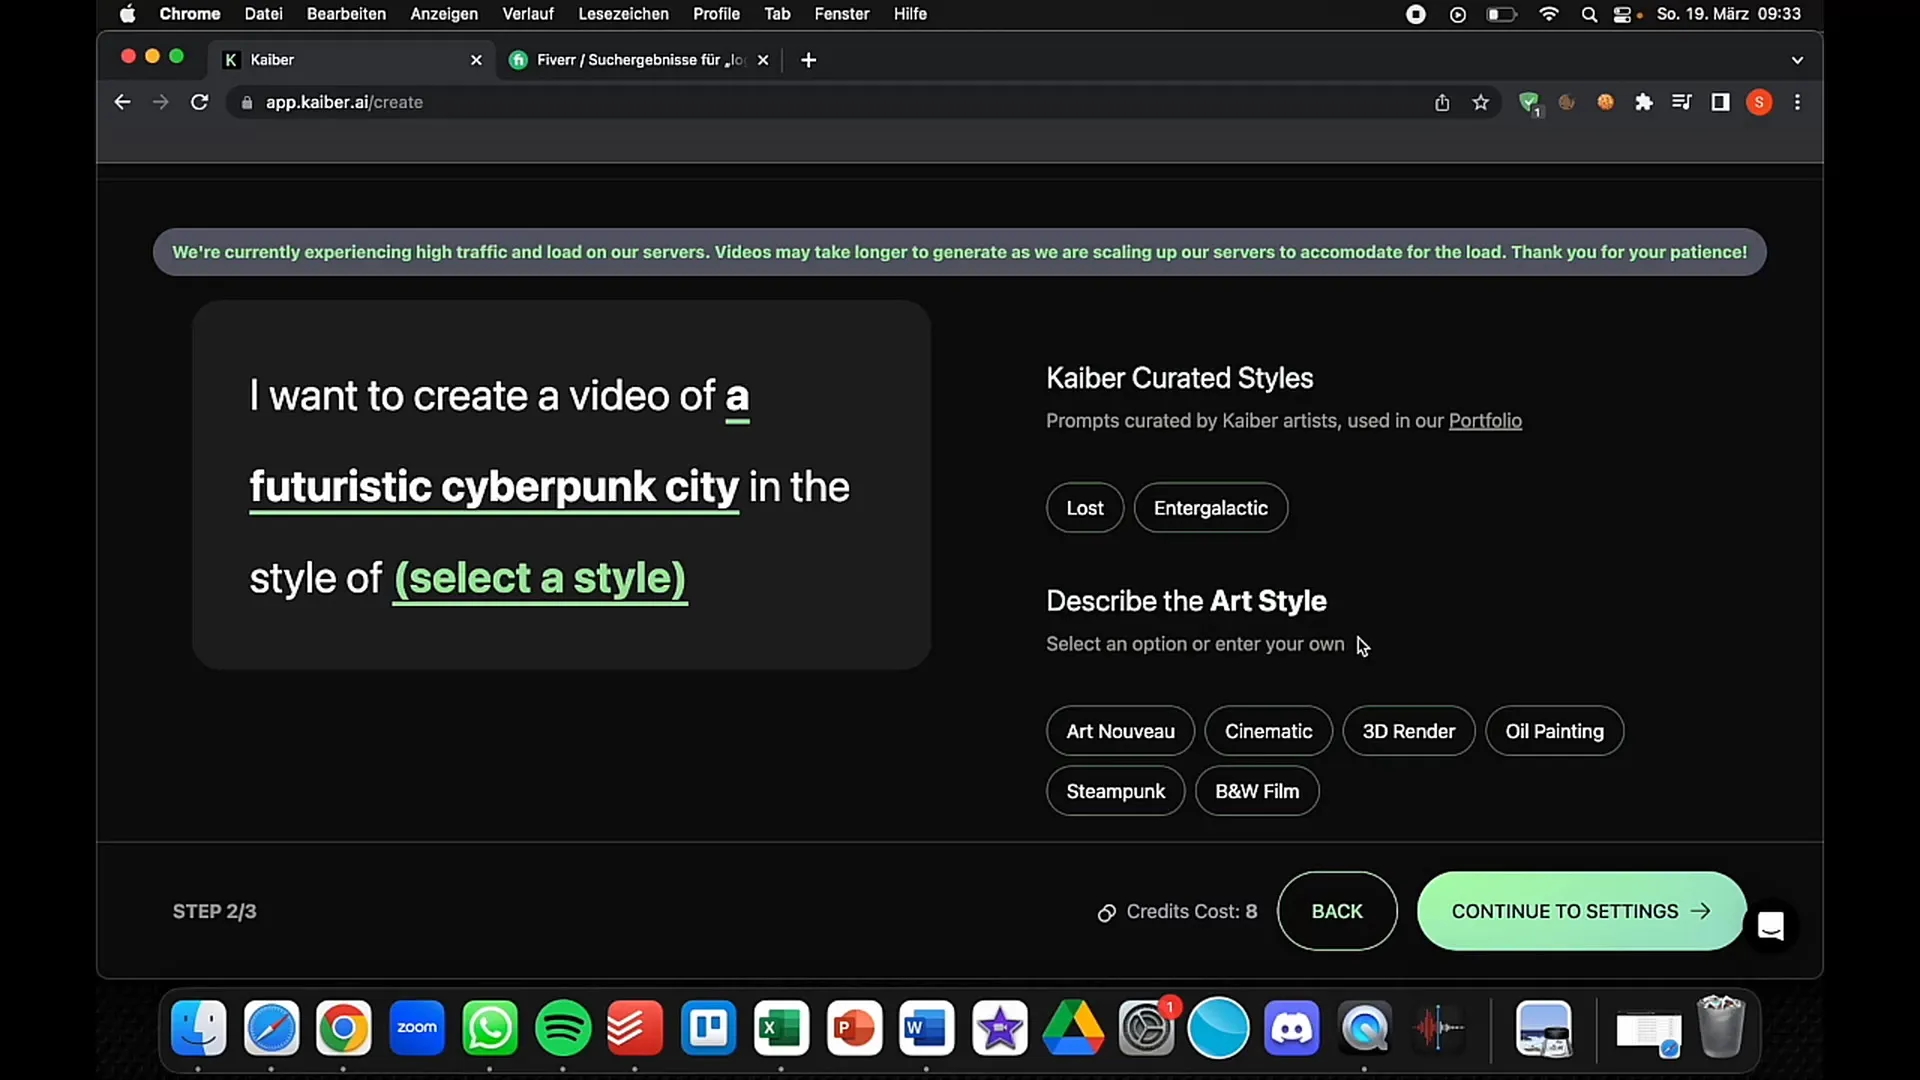Viewport: 1920px width, 1080px height.
Task: Select the 'B&W Film' style button
Action: 1257,791
